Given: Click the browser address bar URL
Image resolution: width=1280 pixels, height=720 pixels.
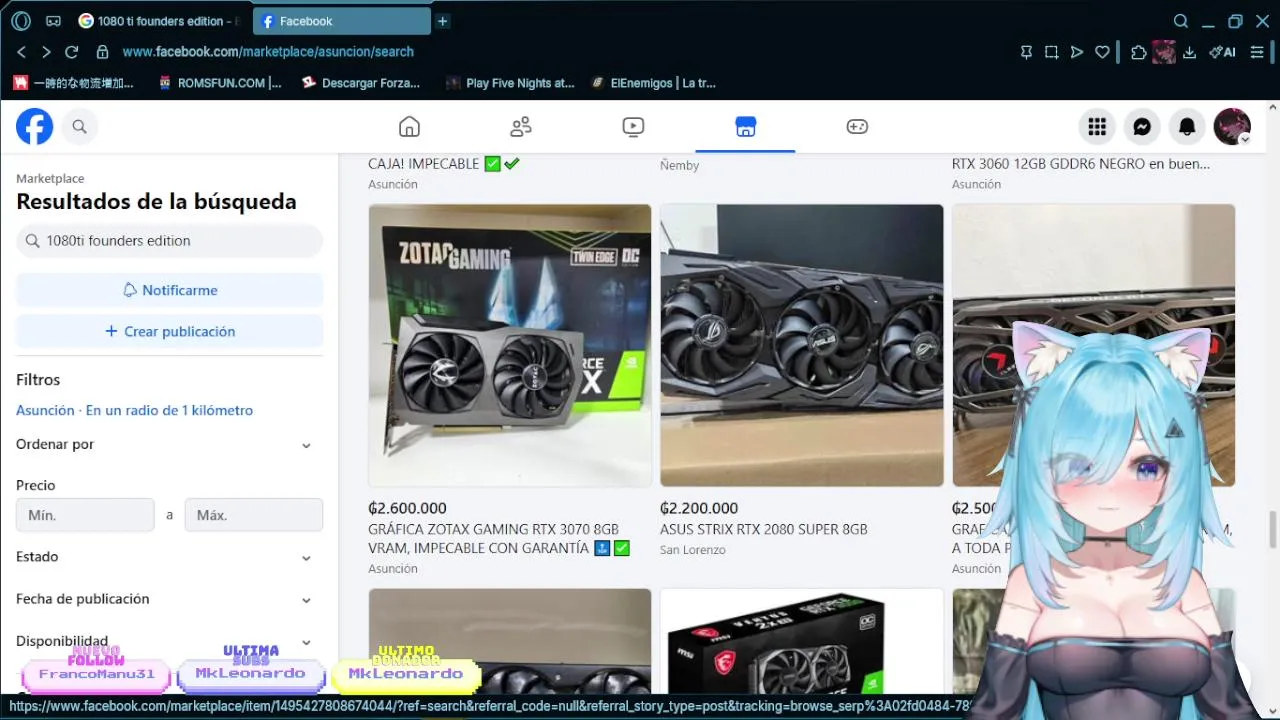Looking at the screenshot, I should click(268, 52).
